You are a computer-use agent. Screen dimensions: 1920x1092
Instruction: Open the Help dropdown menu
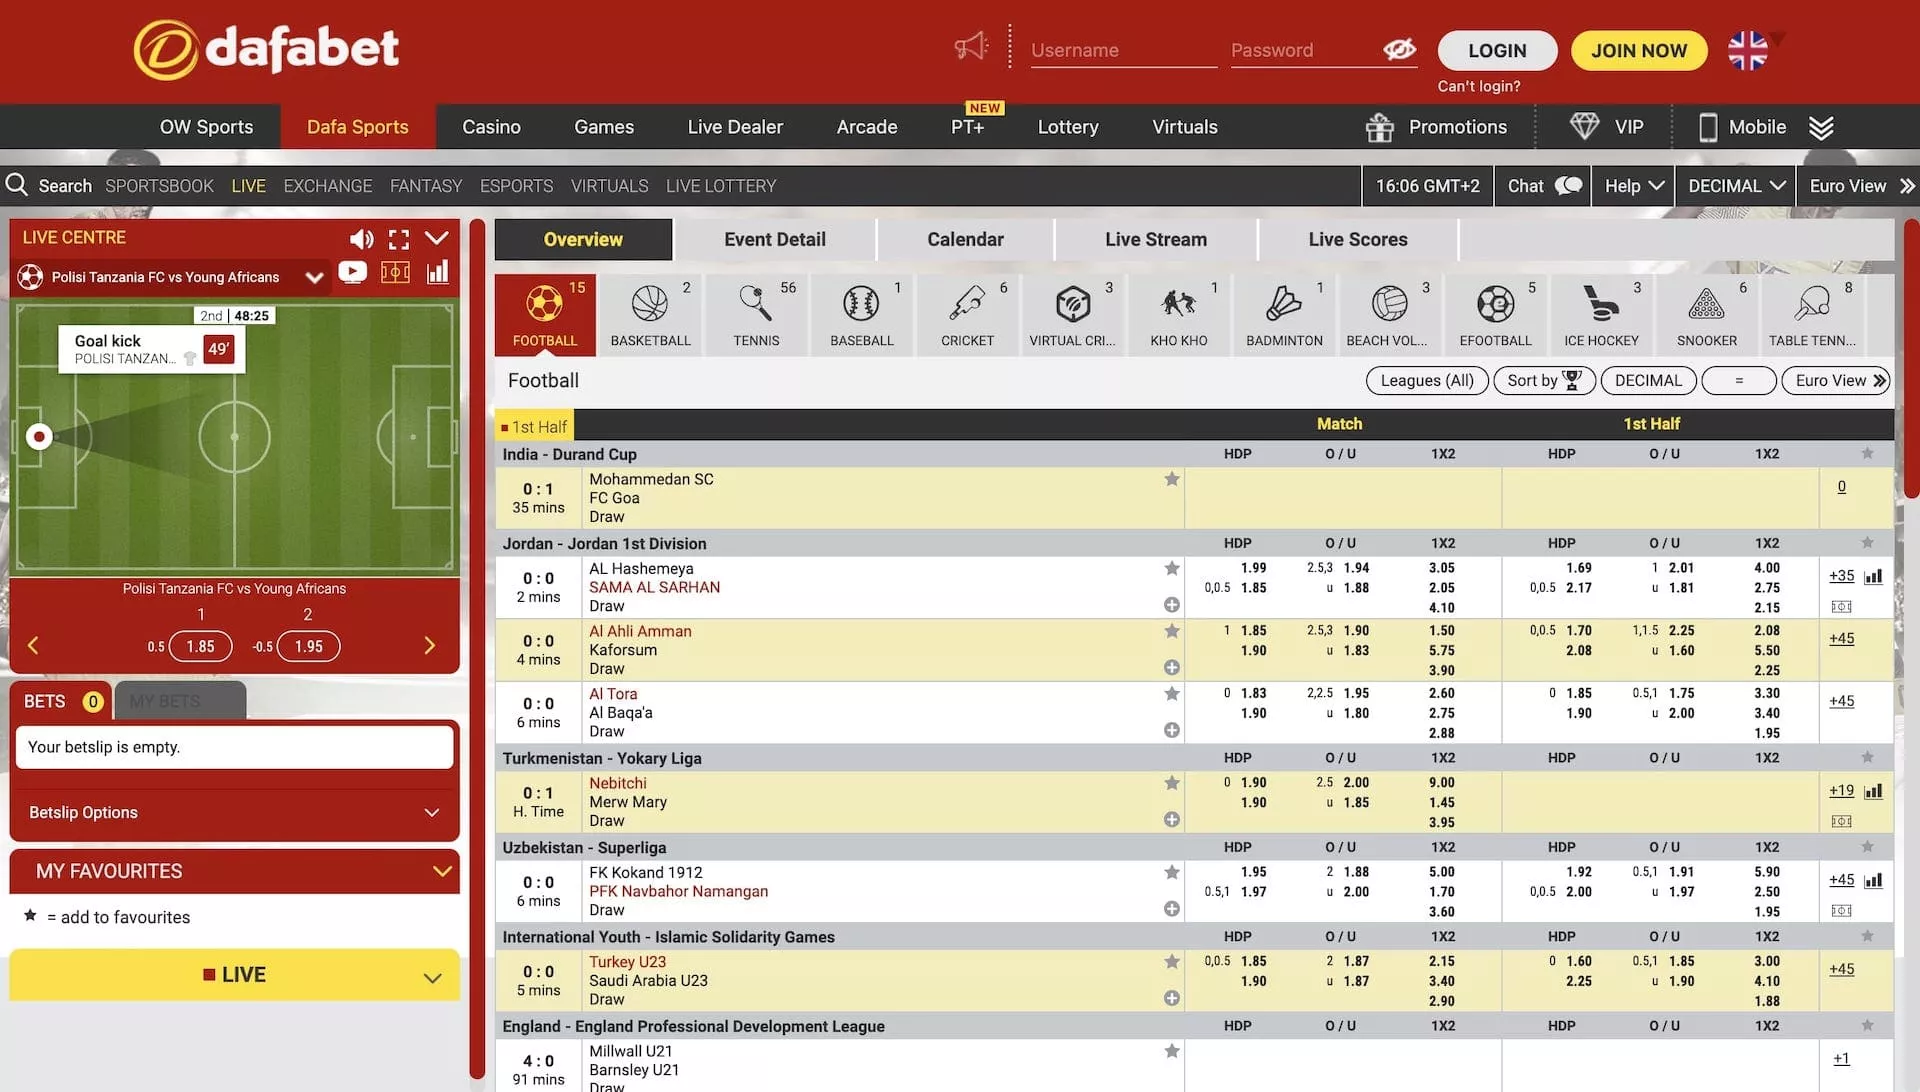tap(1634, 186)
